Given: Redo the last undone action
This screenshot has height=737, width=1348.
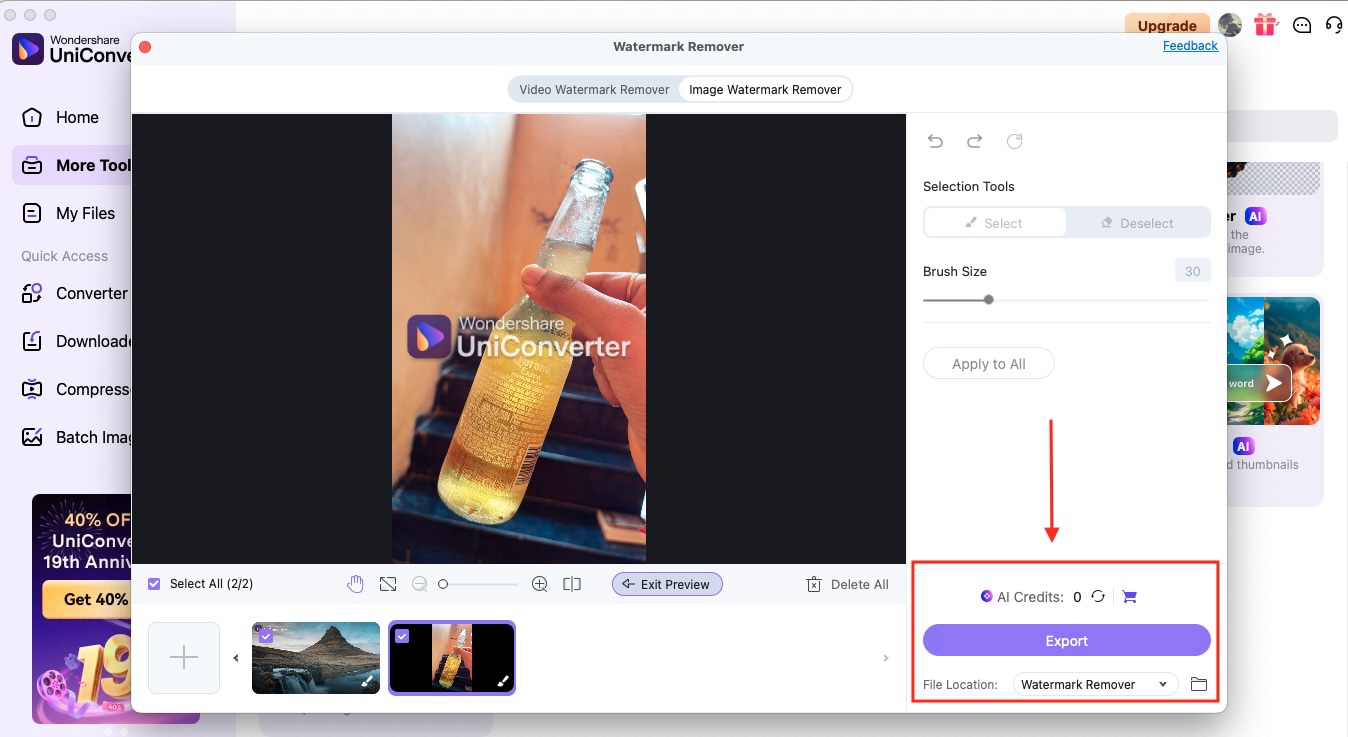Looking at the screenshot, I should point(974,142).
